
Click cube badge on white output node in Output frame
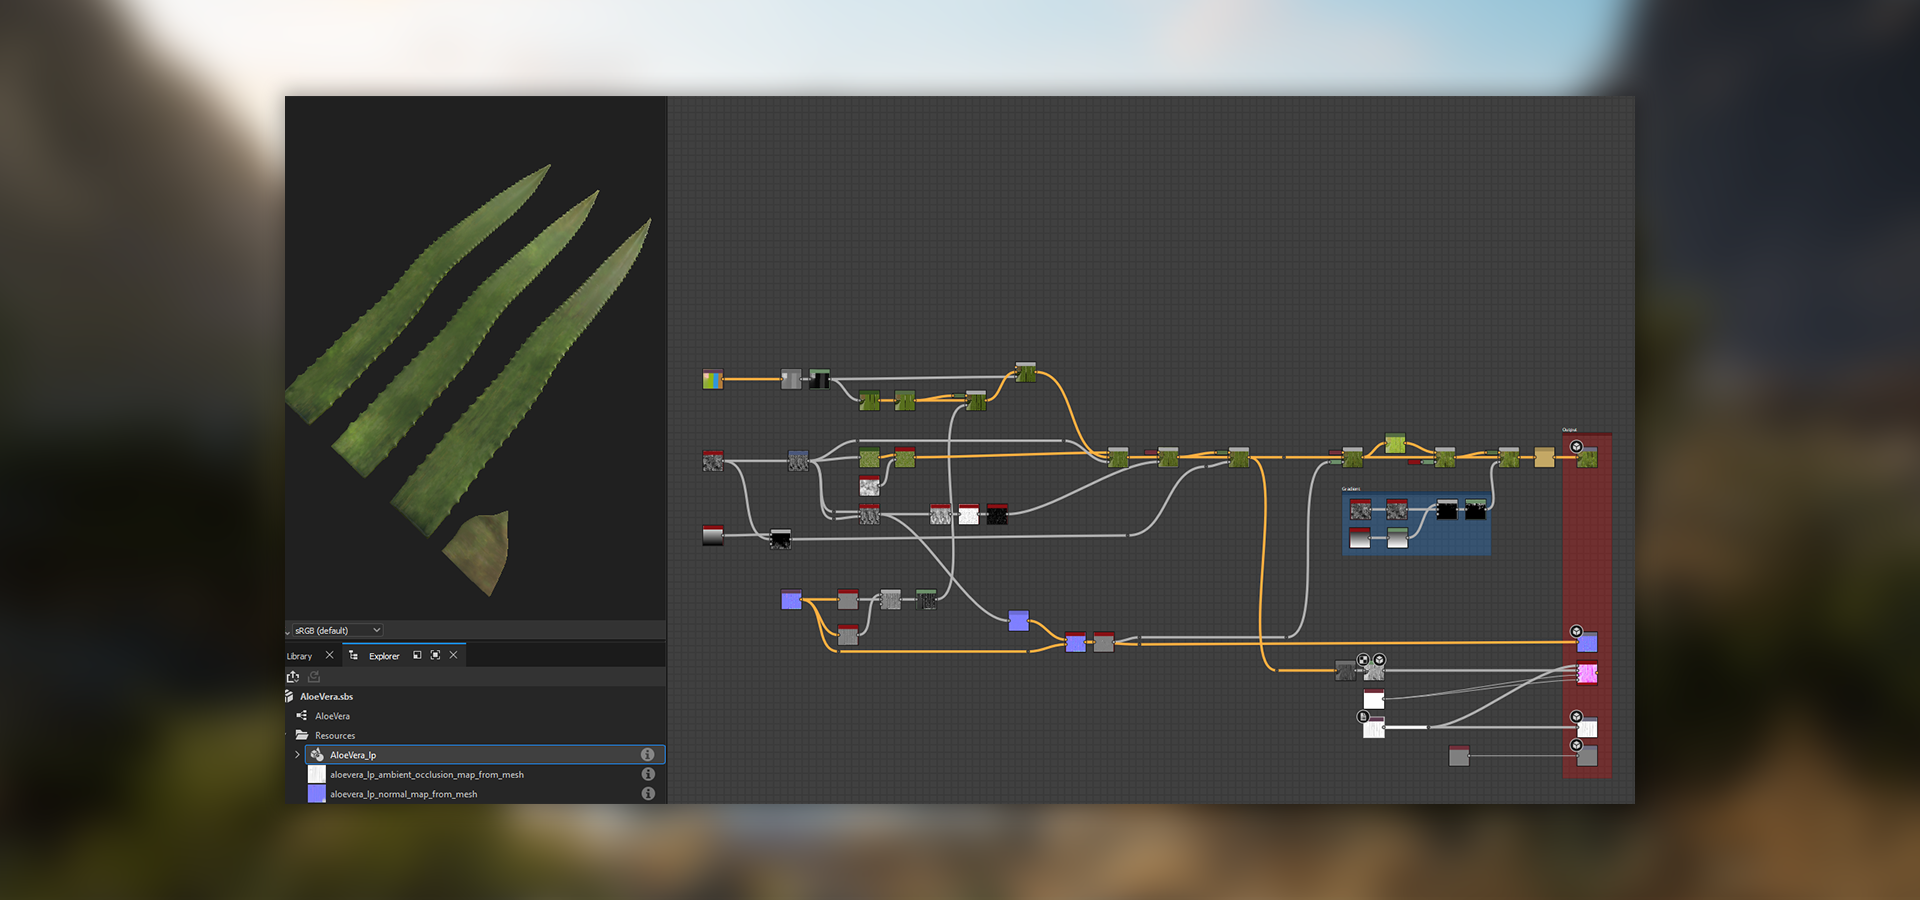click(1576, 716)
